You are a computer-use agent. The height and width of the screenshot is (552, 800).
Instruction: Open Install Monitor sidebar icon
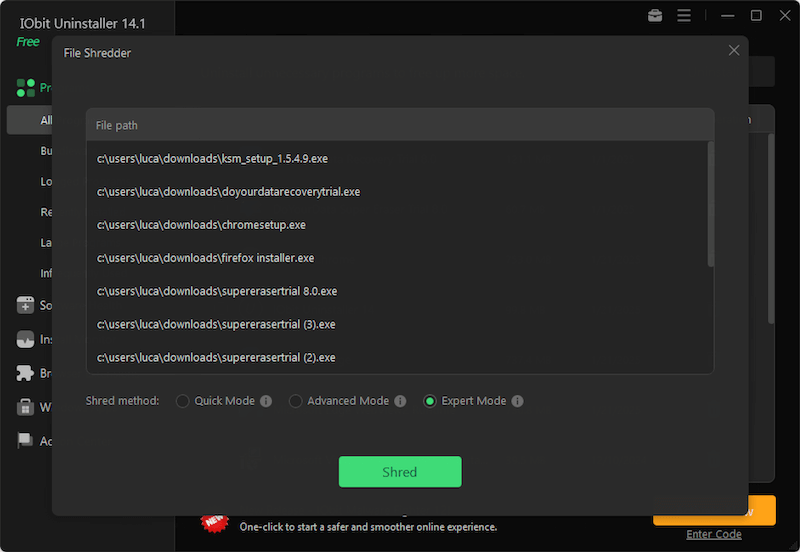(x=25, y=339)
